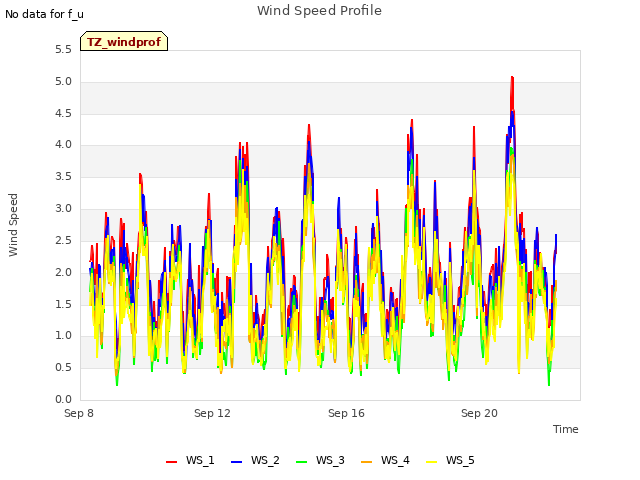Click the 3.5 y-axis tick label
This screenshot has height=480, width=640.
tap(63, 177)
